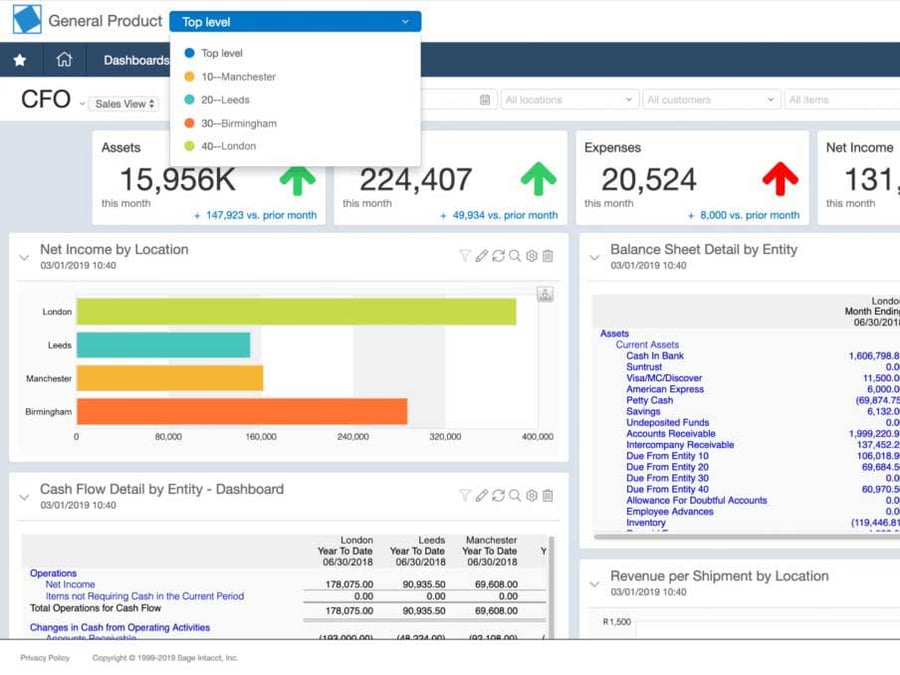Open the Top level entity dropdown
This screenshot has width=900, height=675.
tap(295, 20)
